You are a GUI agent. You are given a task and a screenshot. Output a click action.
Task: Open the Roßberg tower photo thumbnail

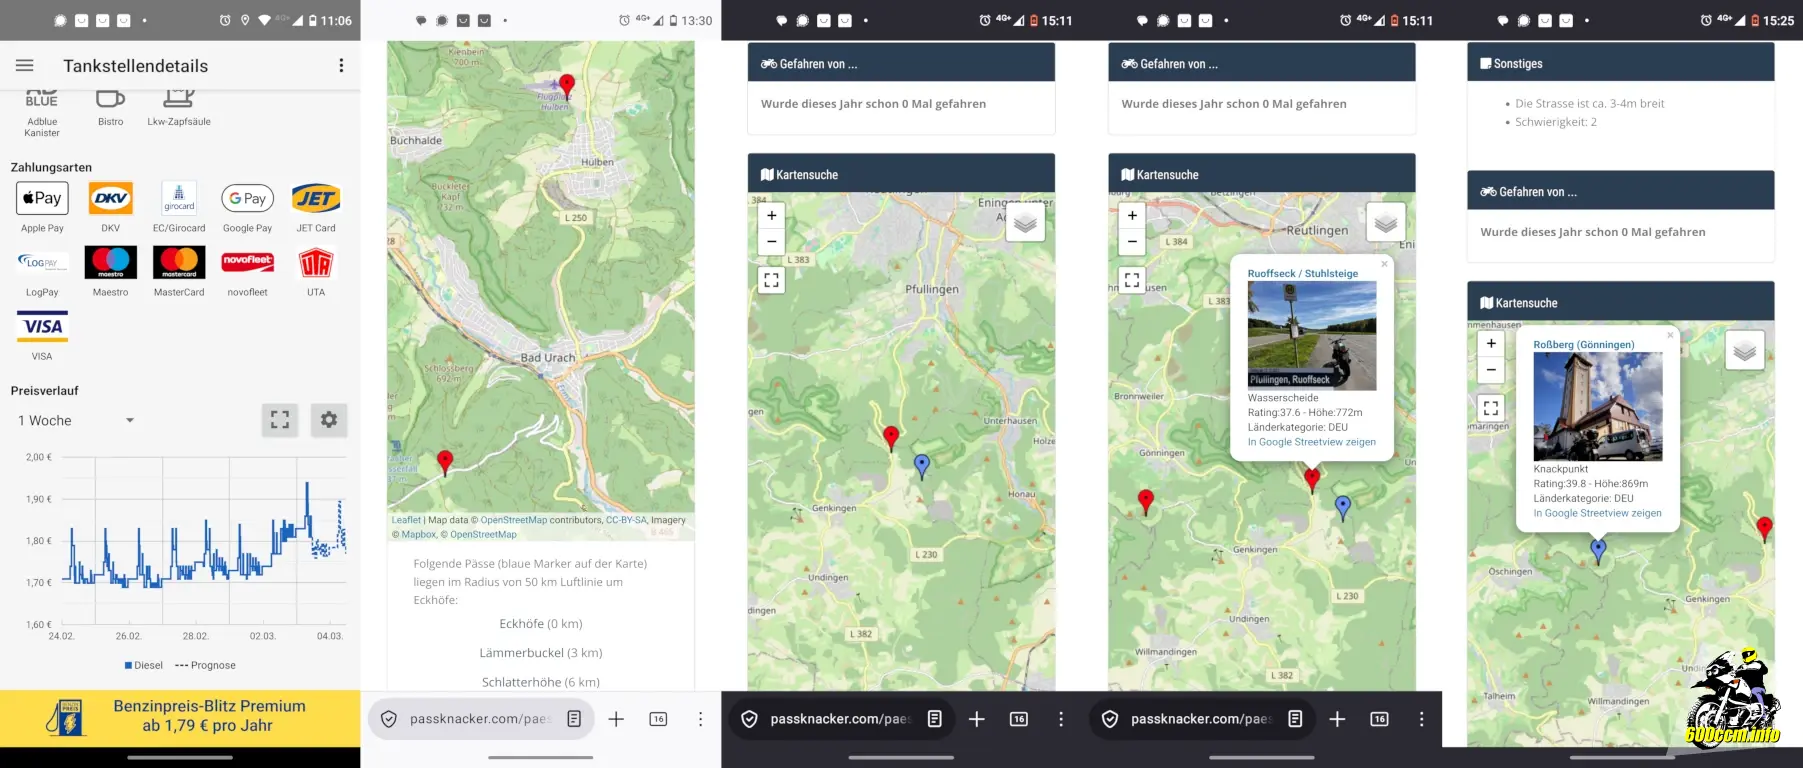point(1597,406)
